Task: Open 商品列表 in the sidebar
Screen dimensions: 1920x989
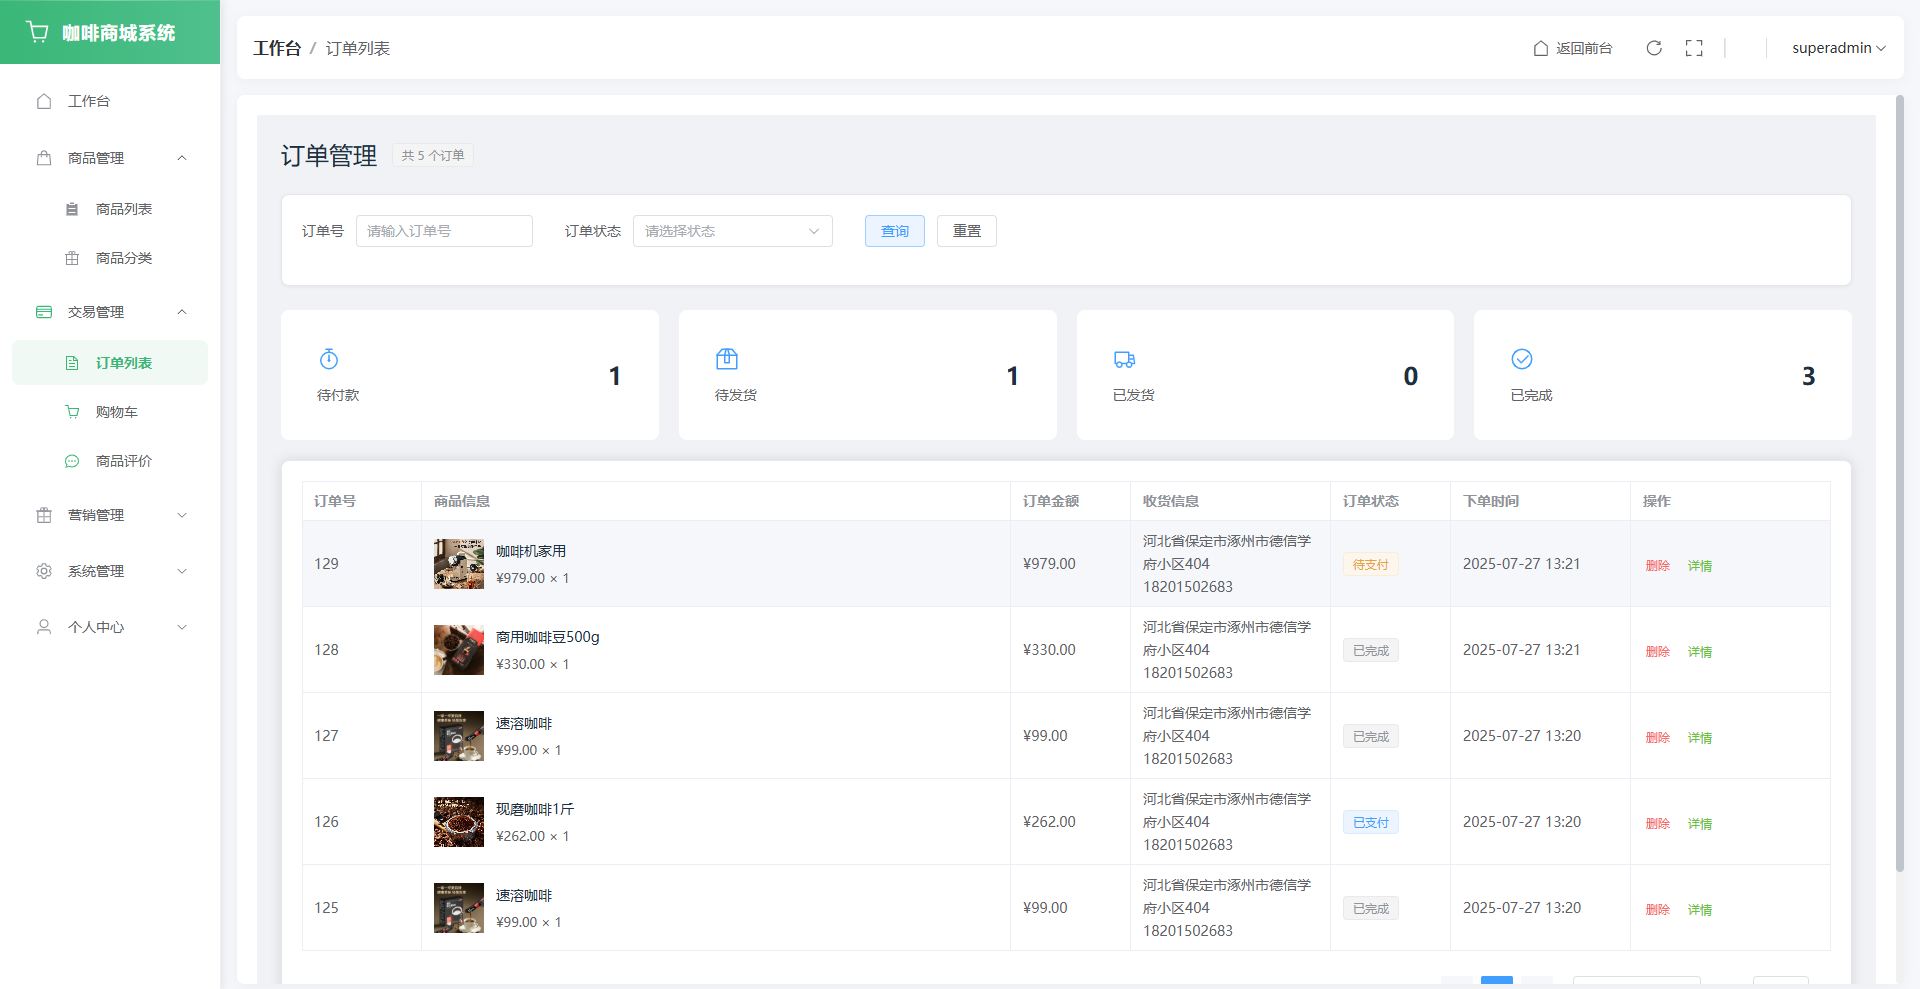Action: (123, 209)
